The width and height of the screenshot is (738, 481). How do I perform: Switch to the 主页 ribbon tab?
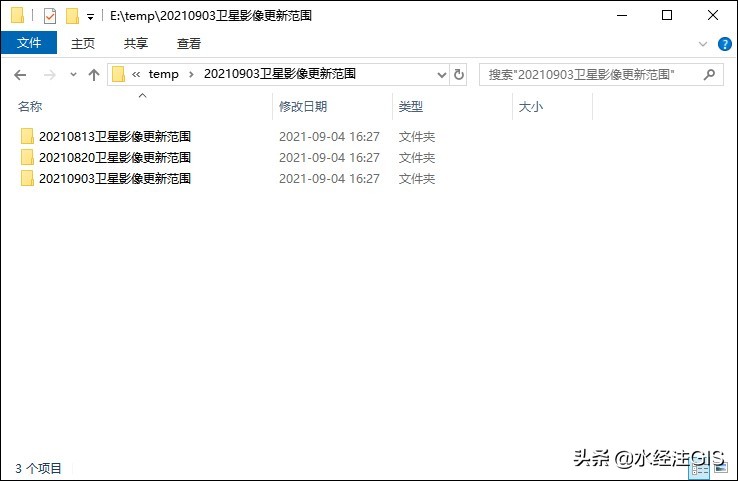coord(83,43)
